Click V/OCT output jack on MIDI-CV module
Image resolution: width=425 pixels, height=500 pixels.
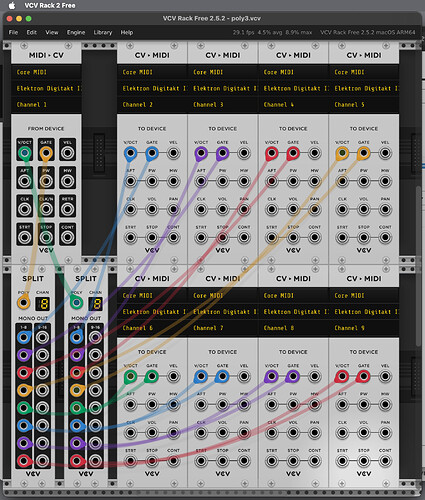point(25,153)
